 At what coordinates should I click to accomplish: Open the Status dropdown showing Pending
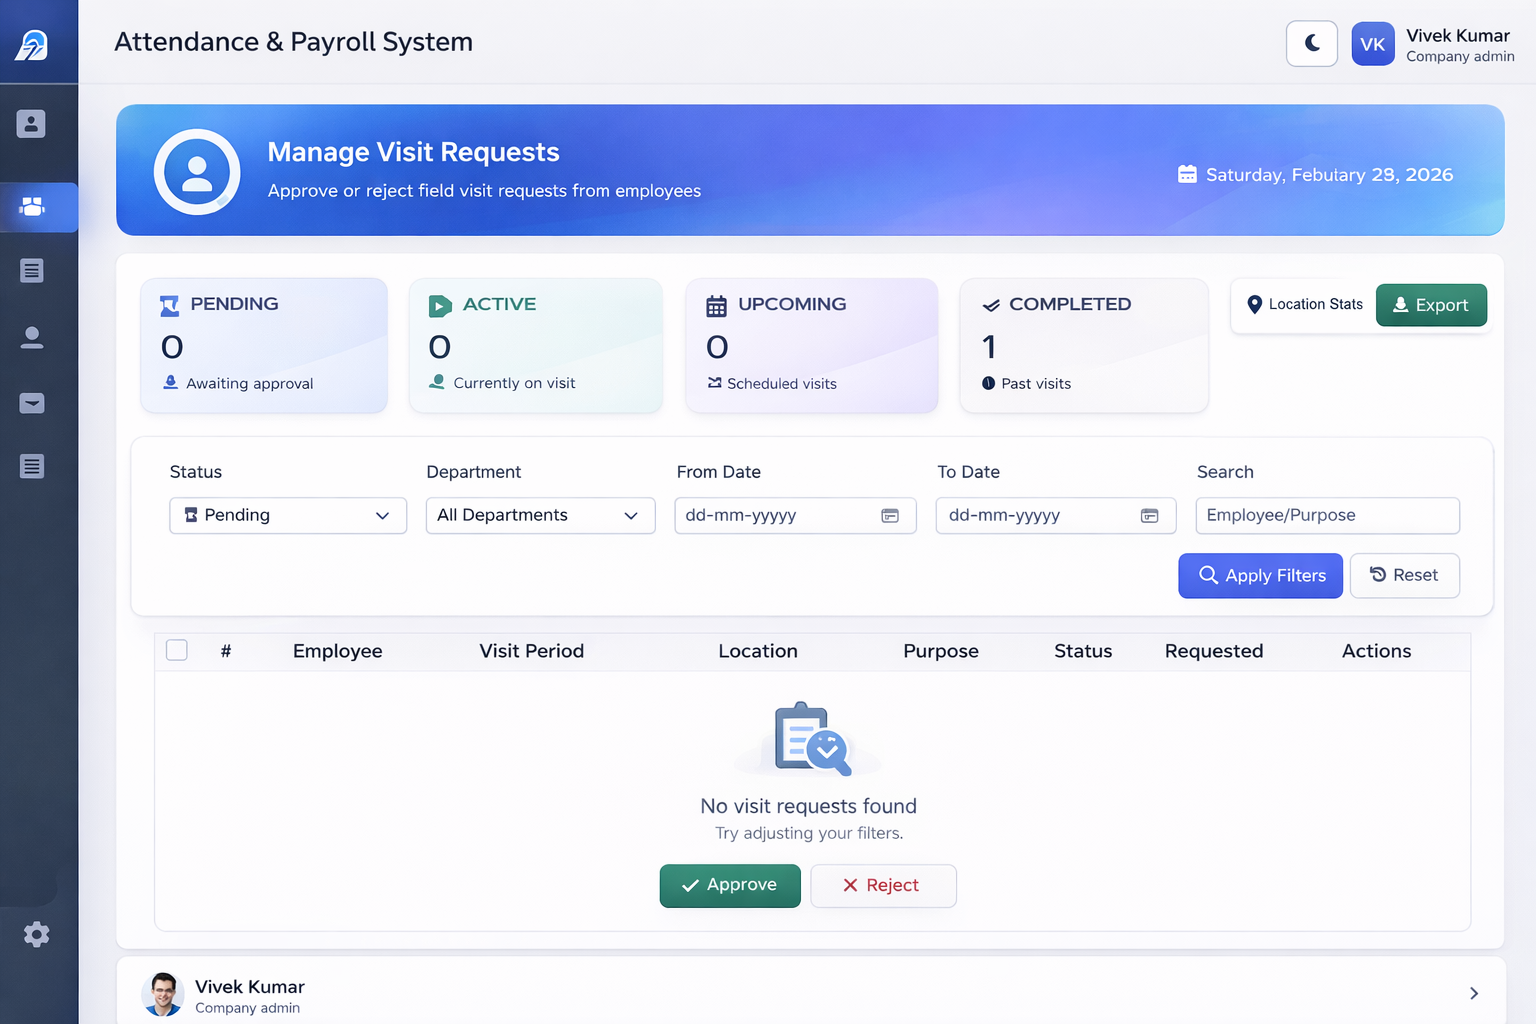tap(288, 515)
